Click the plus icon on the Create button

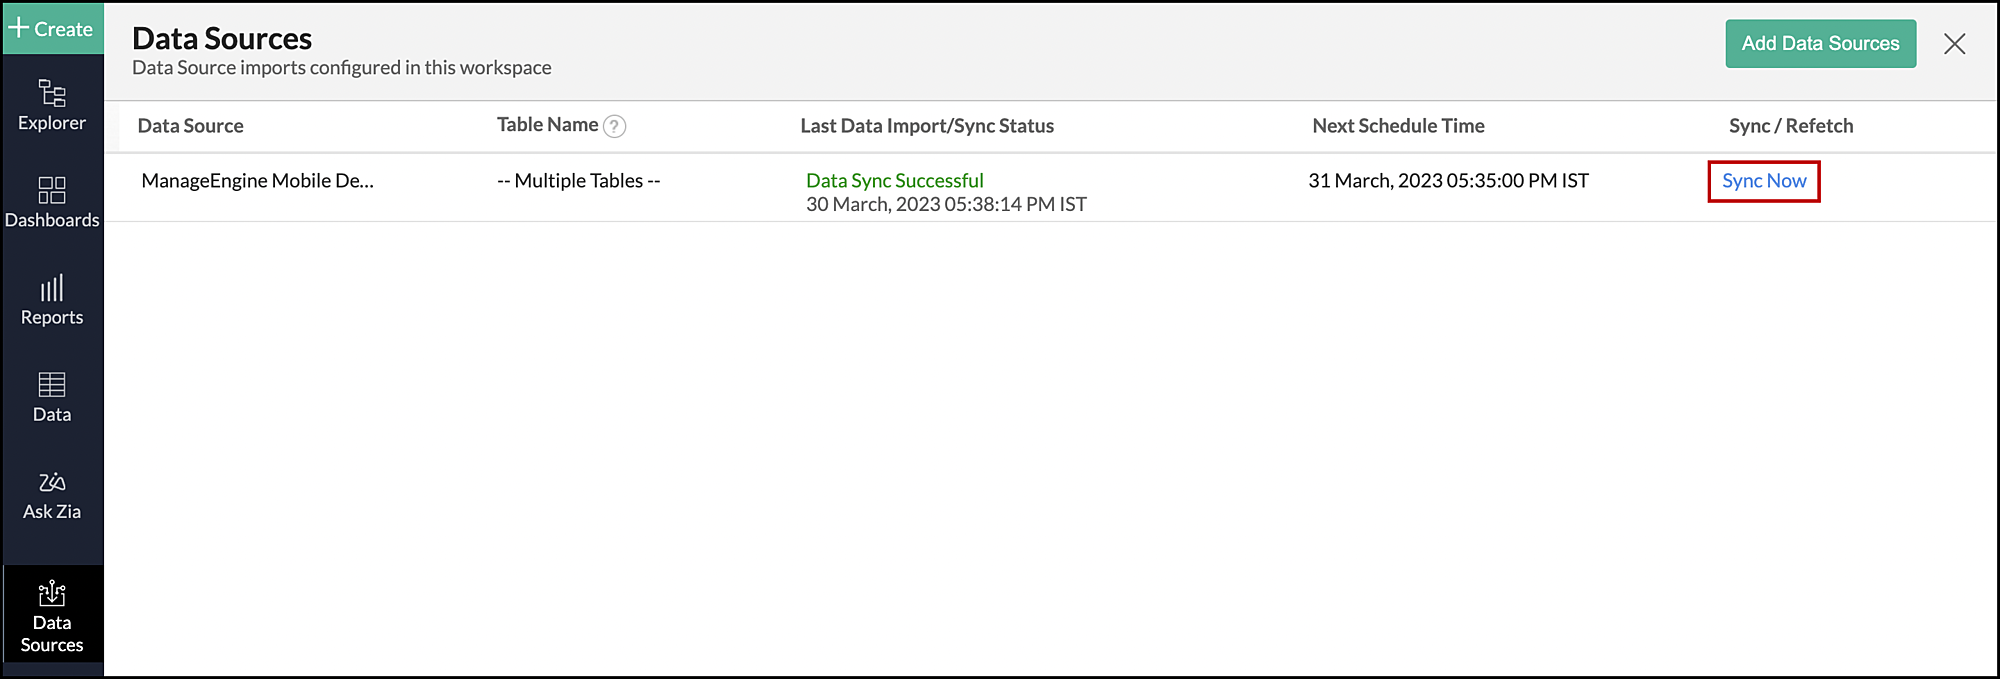20,28
